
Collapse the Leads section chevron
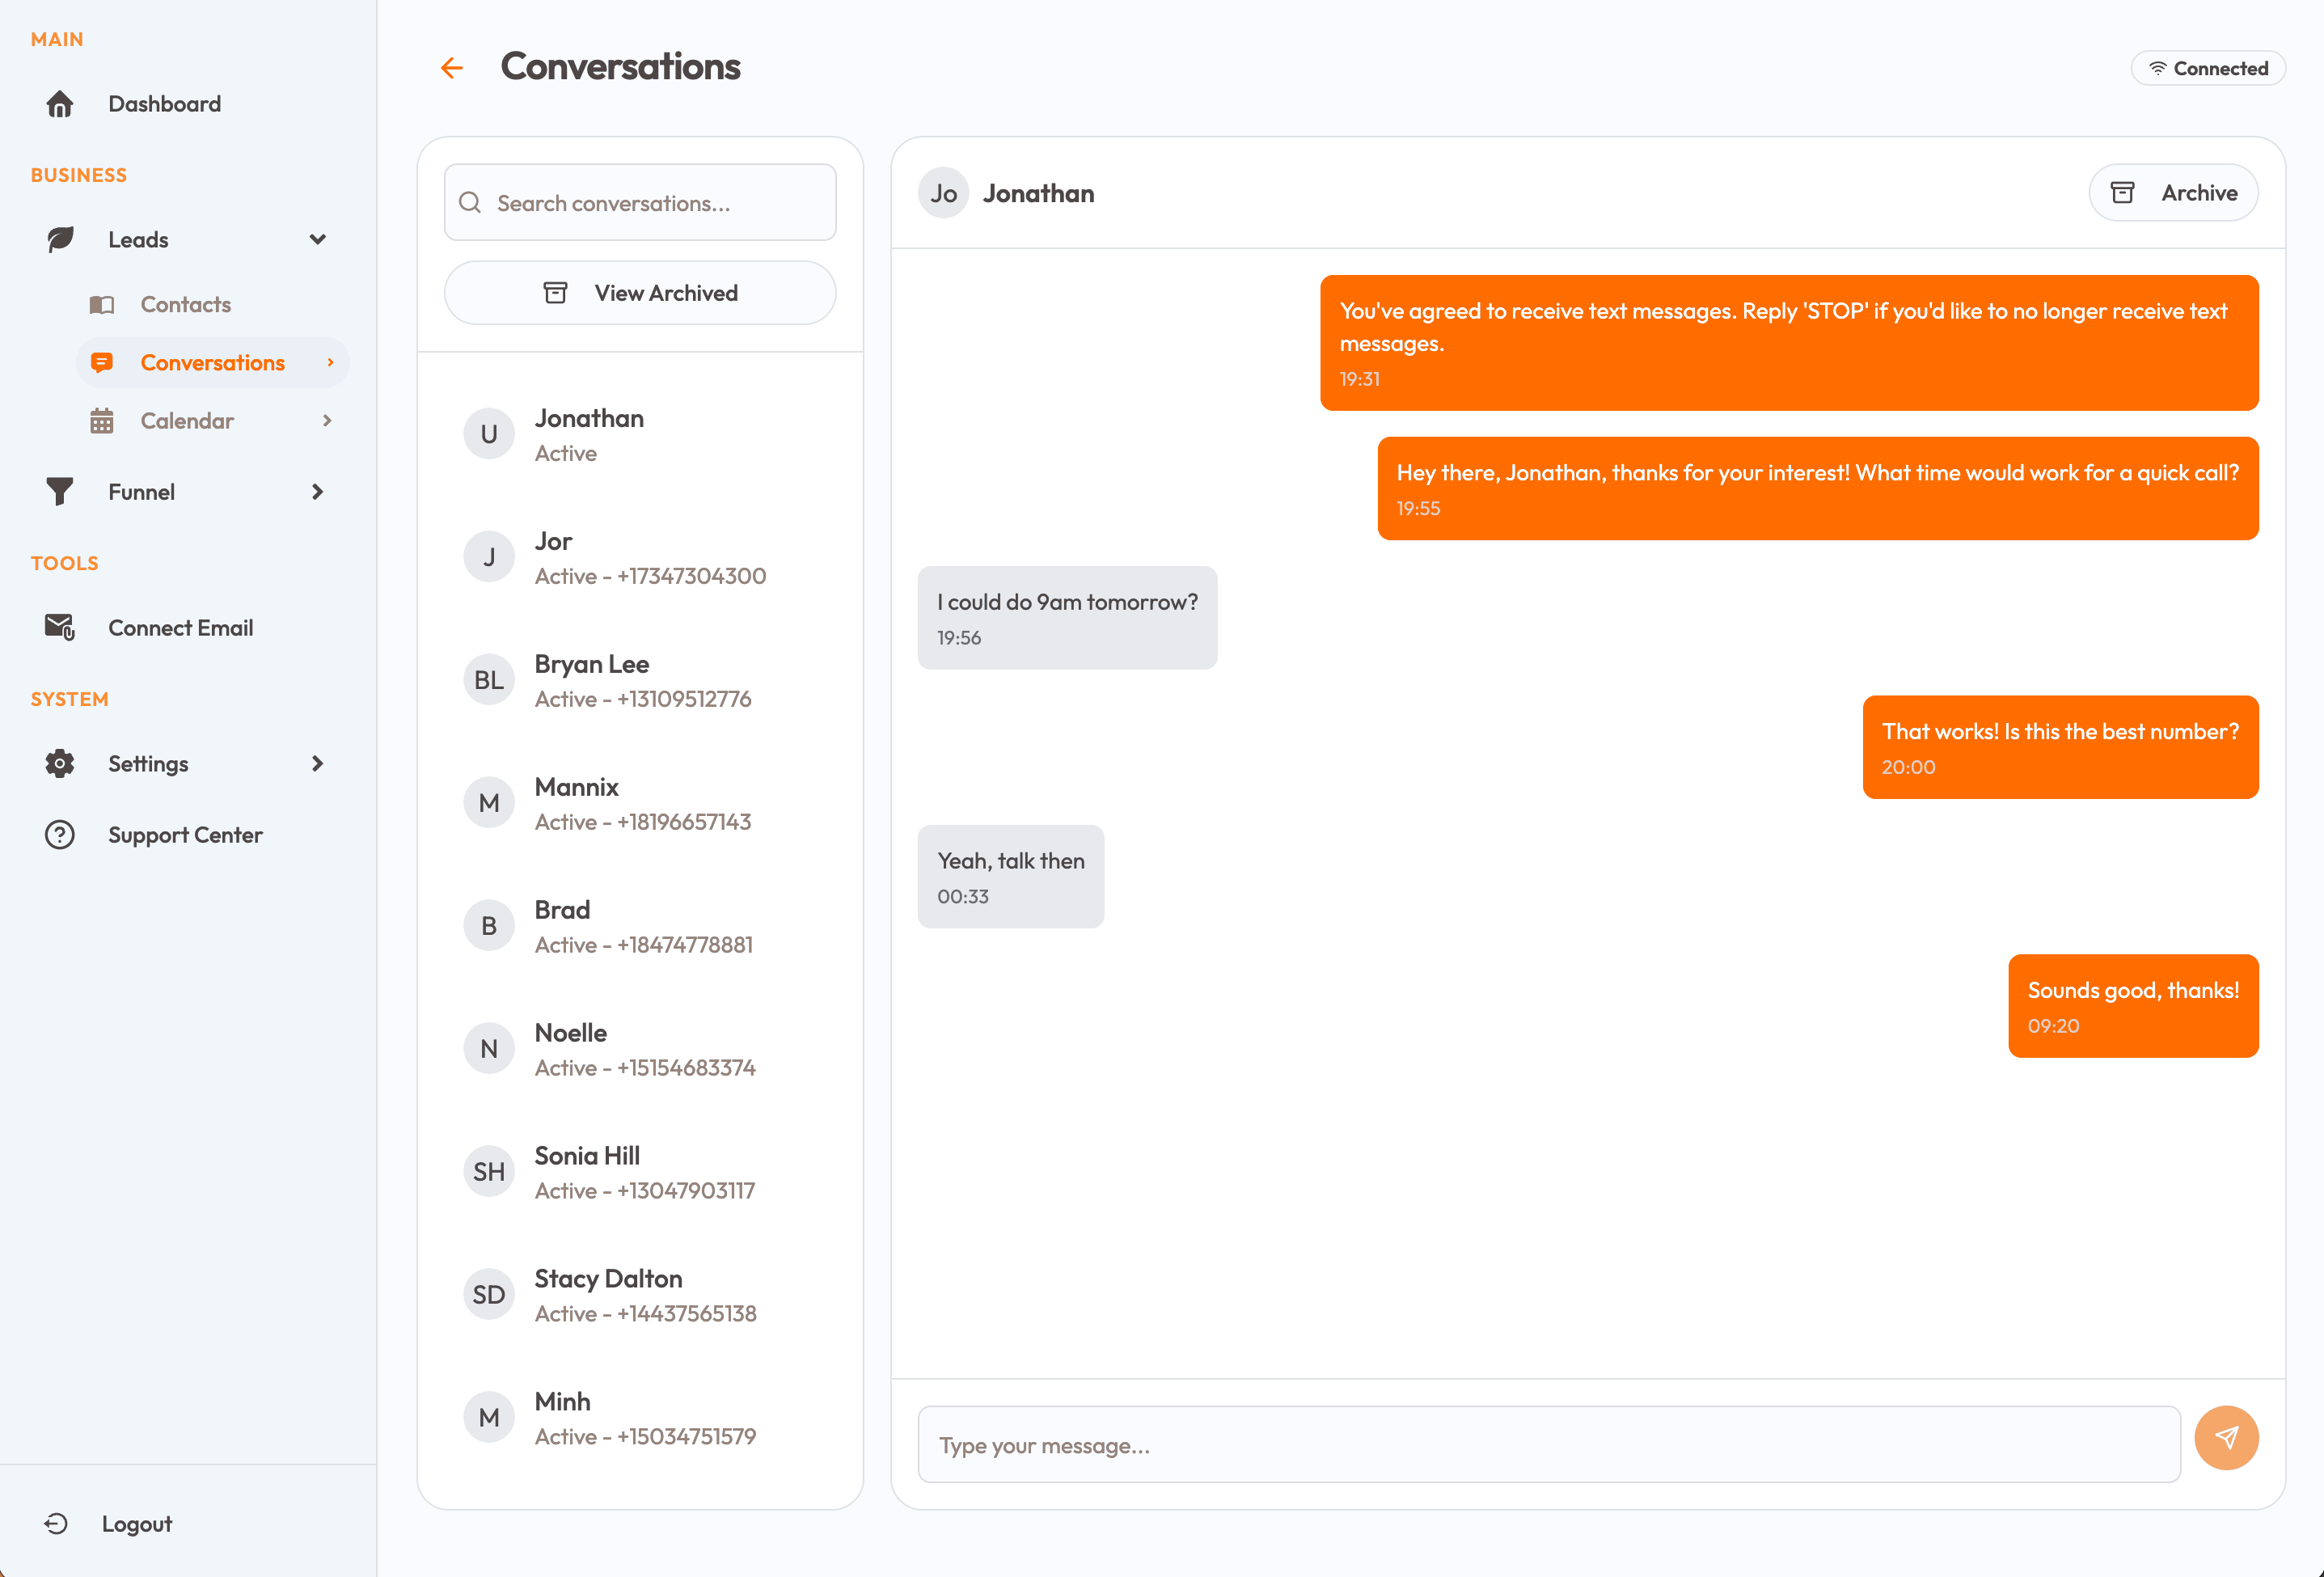pos(318,240)
